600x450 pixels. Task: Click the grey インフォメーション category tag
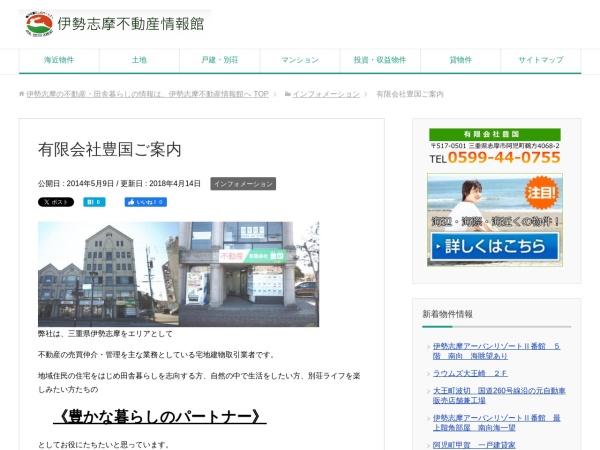(243, 184)
